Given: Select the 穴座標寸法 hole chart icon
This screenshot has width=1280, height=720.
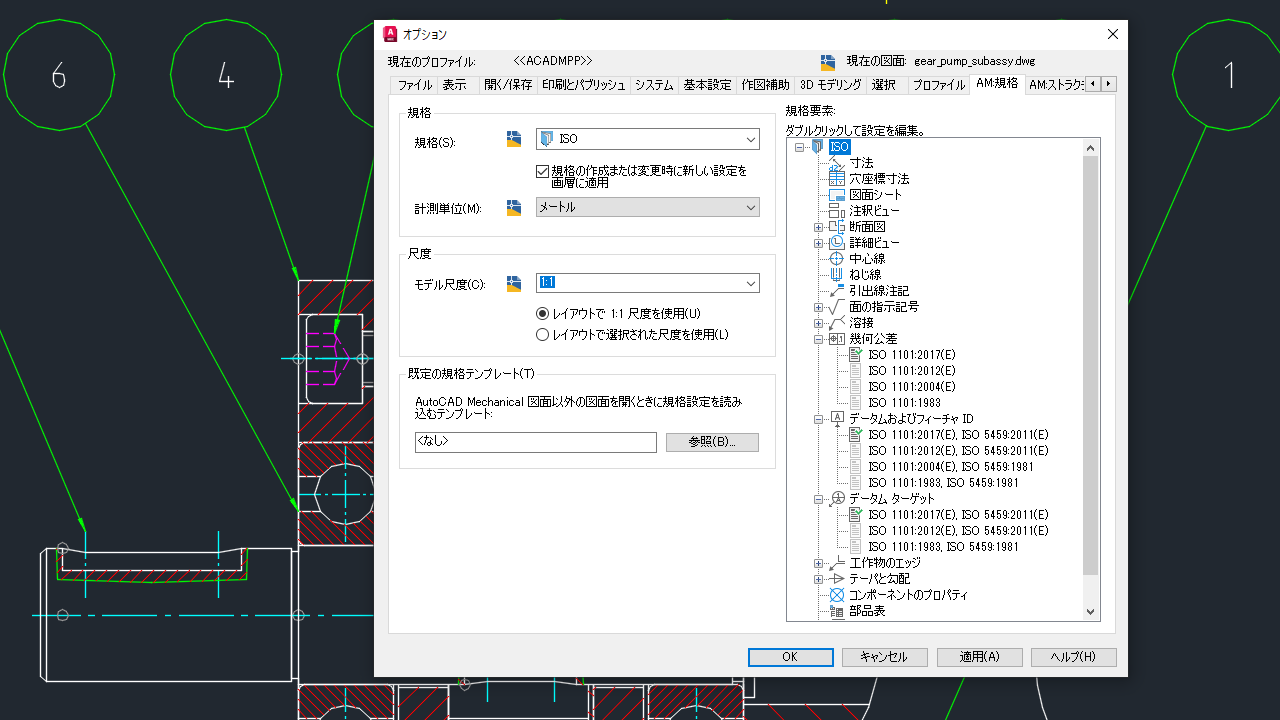Looking at the screenshot, I should coord(837,179).
